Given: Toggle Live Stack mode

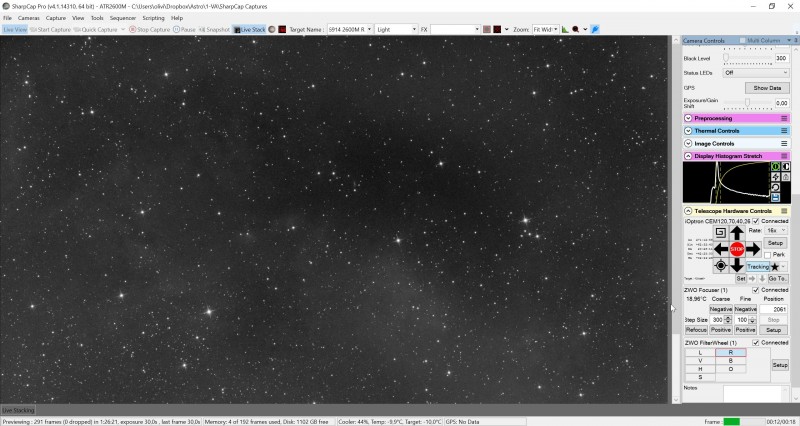Looking at the screenshot, I should (249, 30).
